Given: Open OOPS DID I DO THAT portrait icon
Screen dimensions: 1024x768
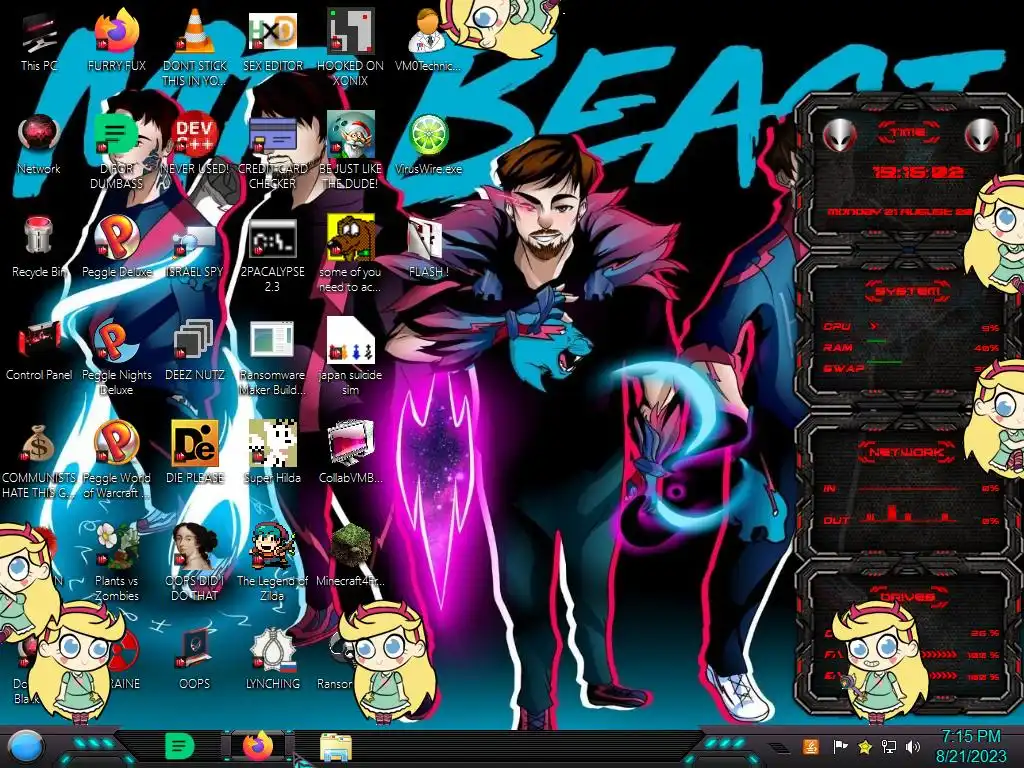Looking at the screenshot, I should 195,563.
